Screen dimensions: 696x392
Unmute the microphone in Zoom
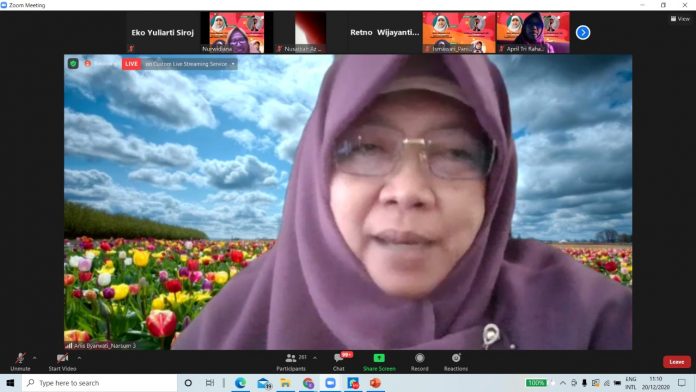click(20, 361)
